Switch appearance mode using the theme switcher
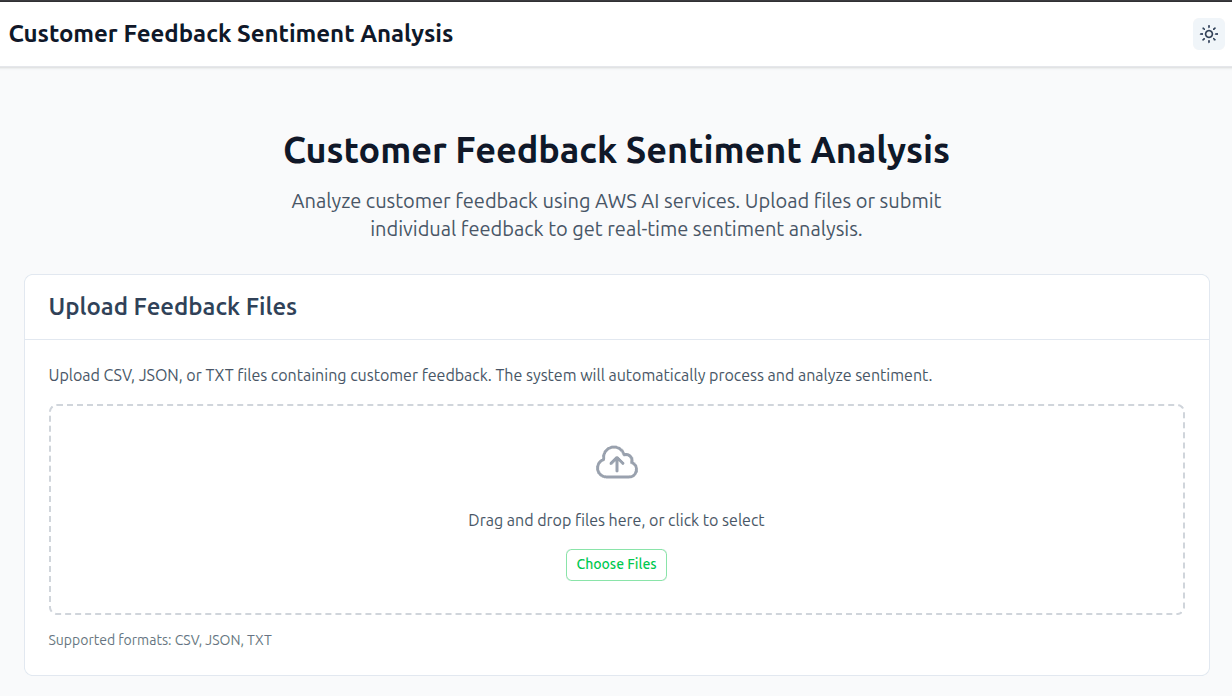Screen dimensions: 1232x696 click(x=1208, y=33)
